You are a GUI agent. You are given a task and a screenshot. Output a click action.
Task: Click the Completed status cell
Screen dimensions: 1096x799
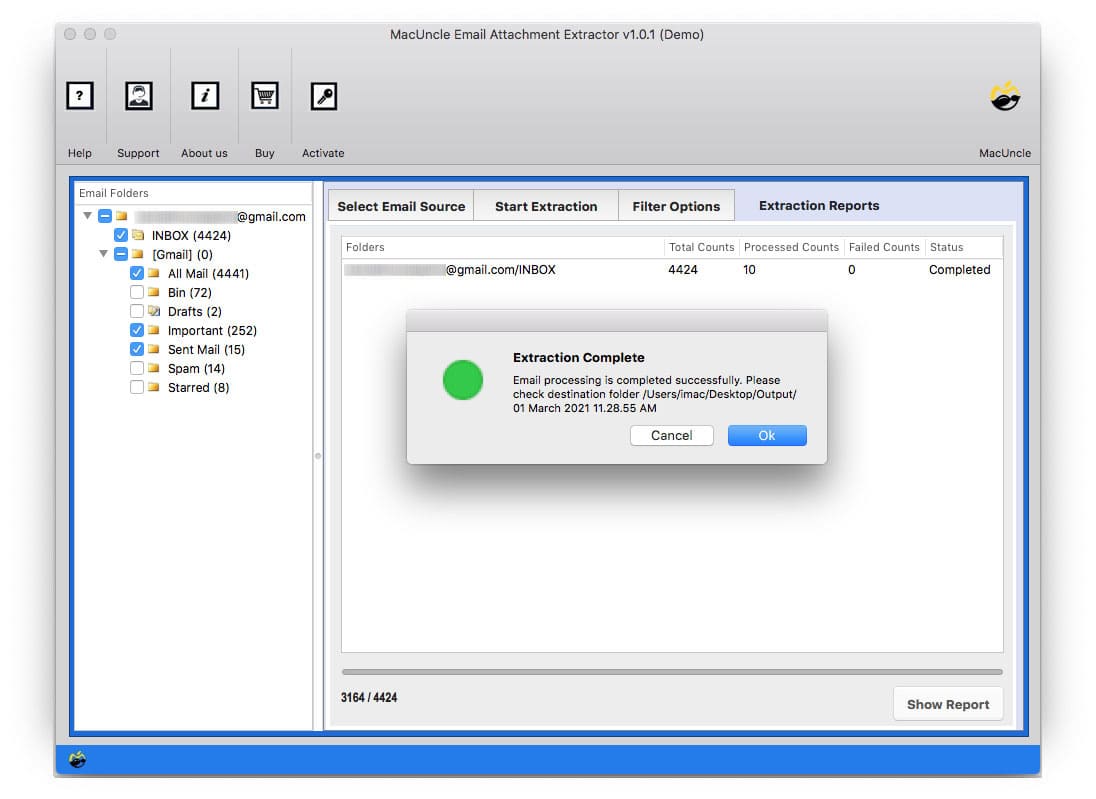coord(960,270)
